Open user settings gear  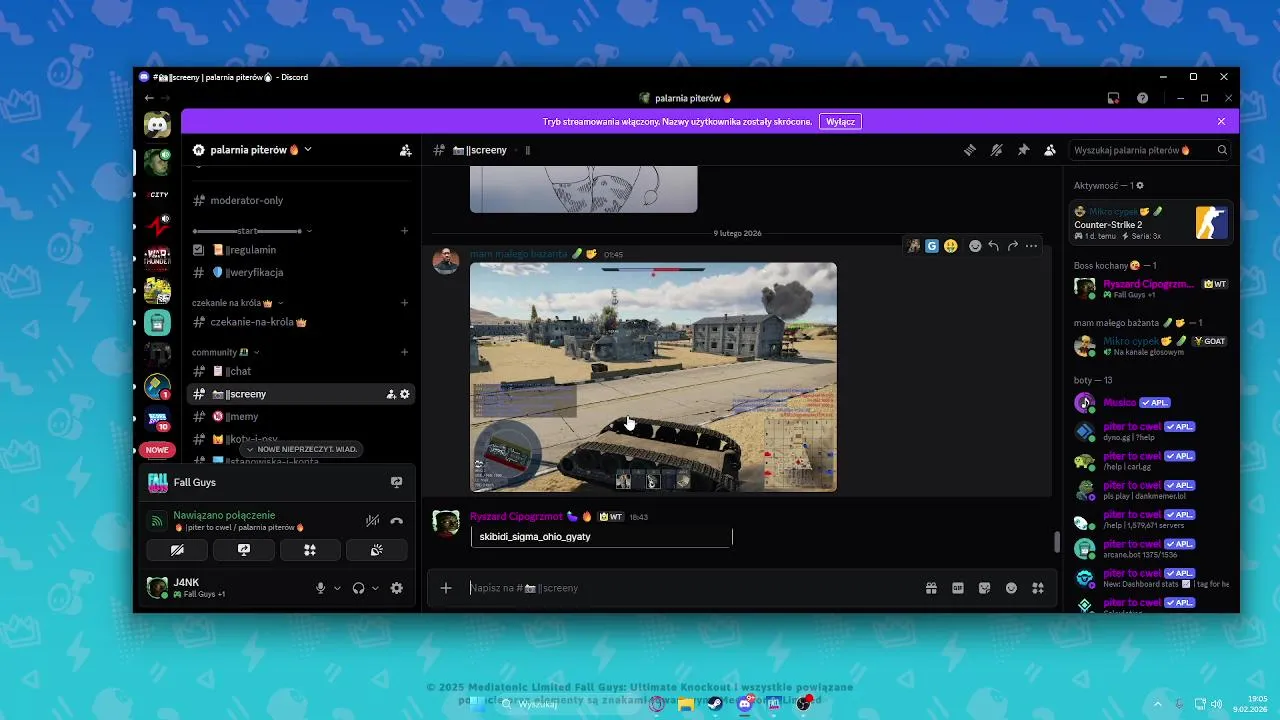pos(396,588)
